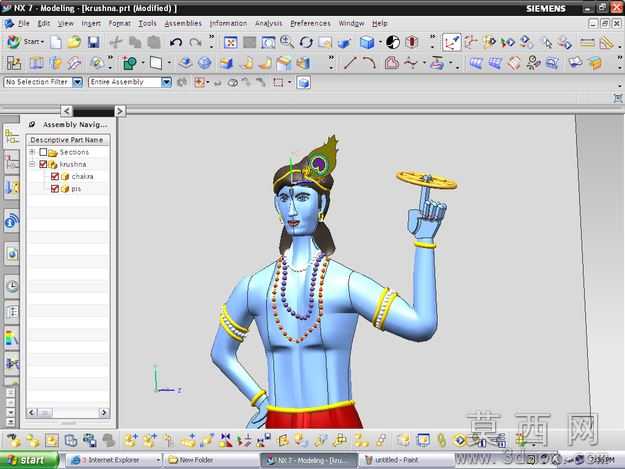Click the pin icon in Assembly Navigator header
Image resolution: width=625 pixels, height=469 pixels.
coord(32,124)
